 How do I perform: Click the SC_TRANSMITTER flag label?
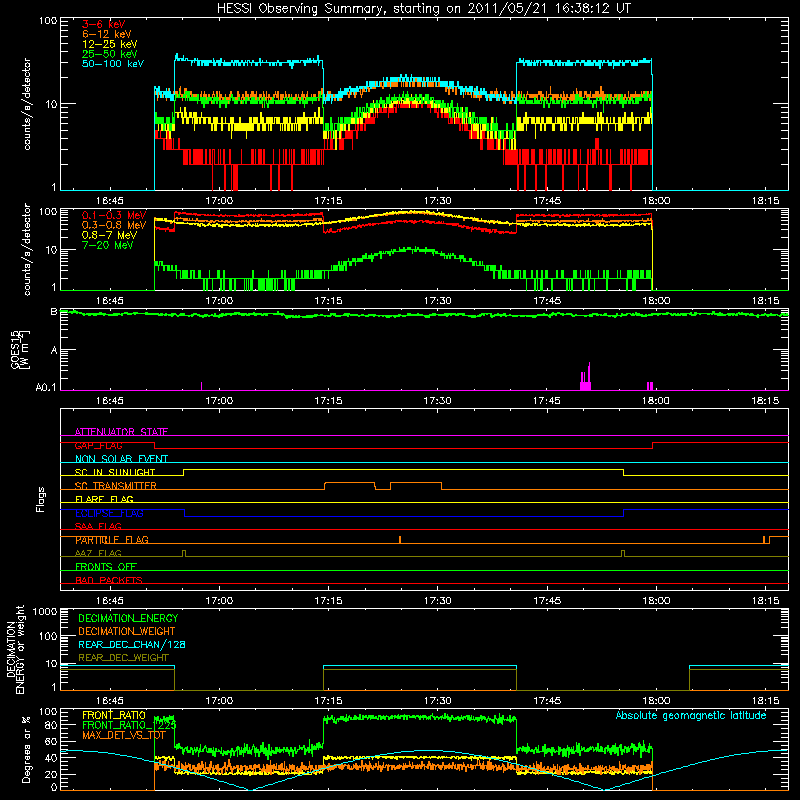click(x=116, y=486)
